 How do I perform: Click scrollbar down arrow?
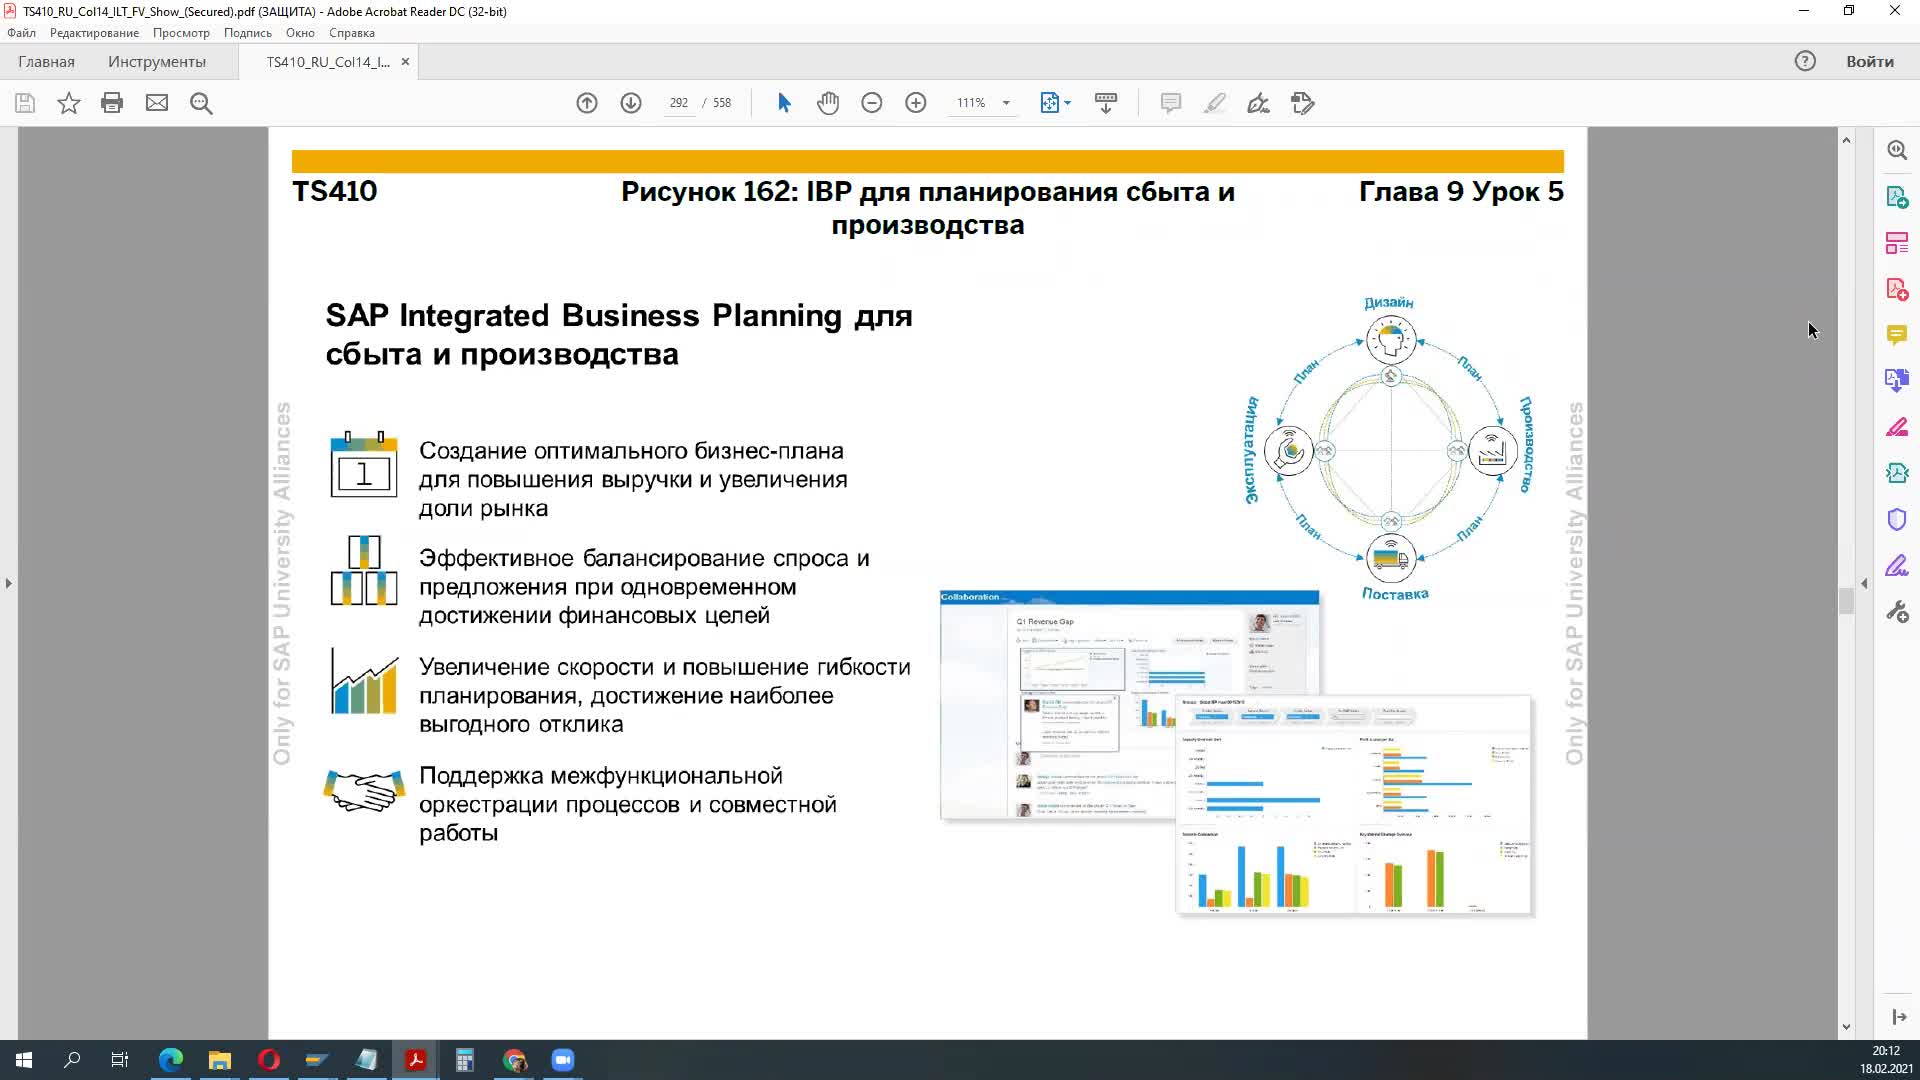coord(1846,1027)
